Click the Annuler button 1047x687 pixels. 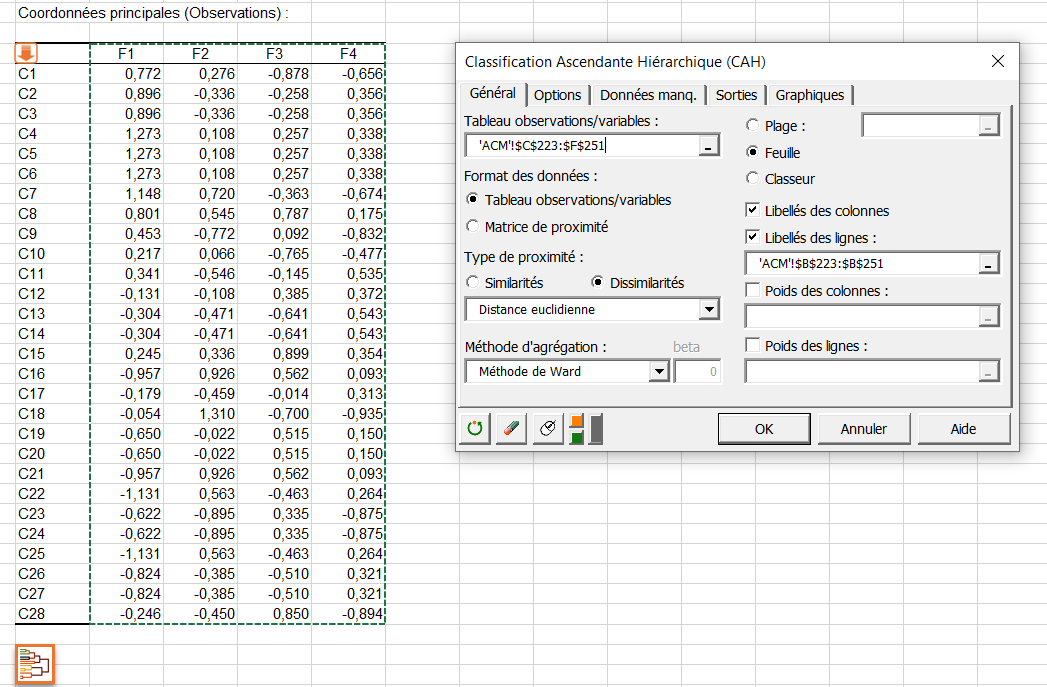pos(863,429)
